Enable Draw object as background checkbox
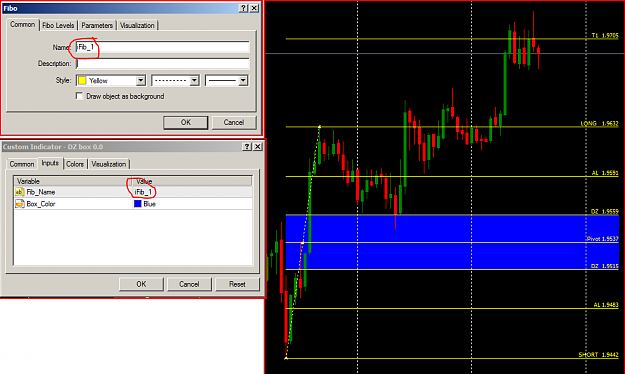This screenshot has width=625, height=374. click(x=80, y=96)
